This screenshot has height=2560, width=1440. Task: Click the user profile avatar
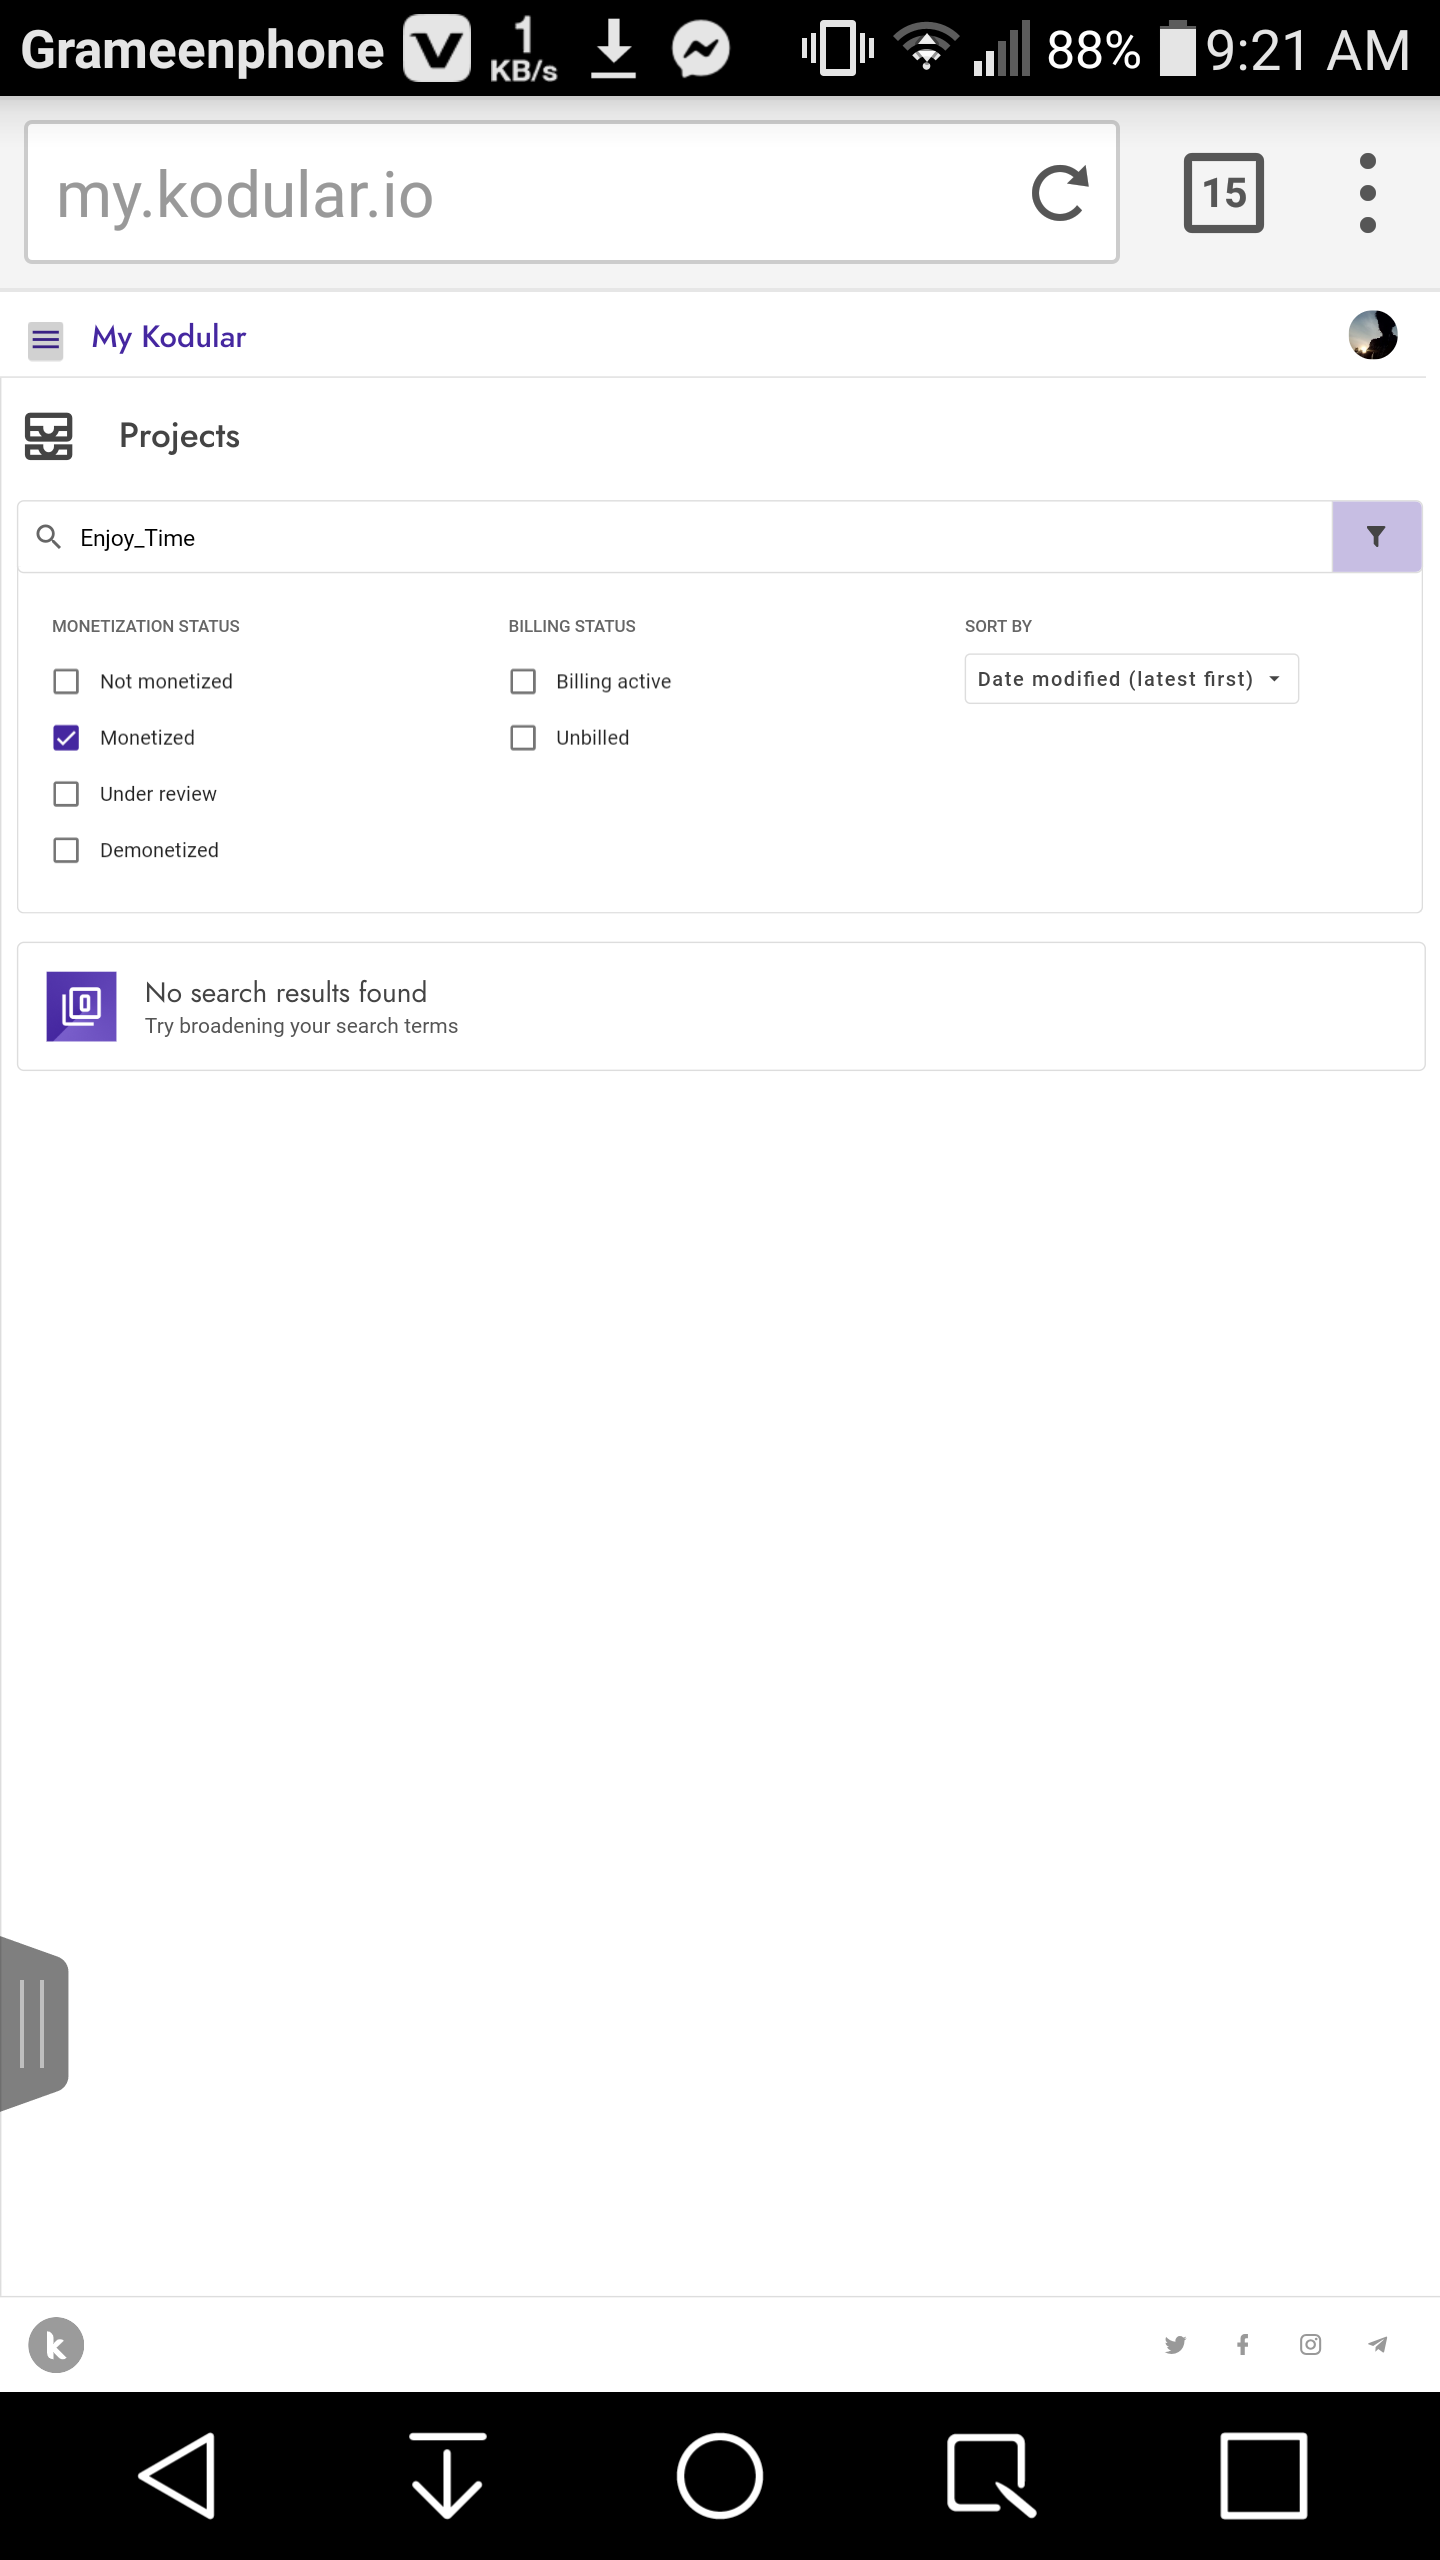click(x=1372, y=335)
